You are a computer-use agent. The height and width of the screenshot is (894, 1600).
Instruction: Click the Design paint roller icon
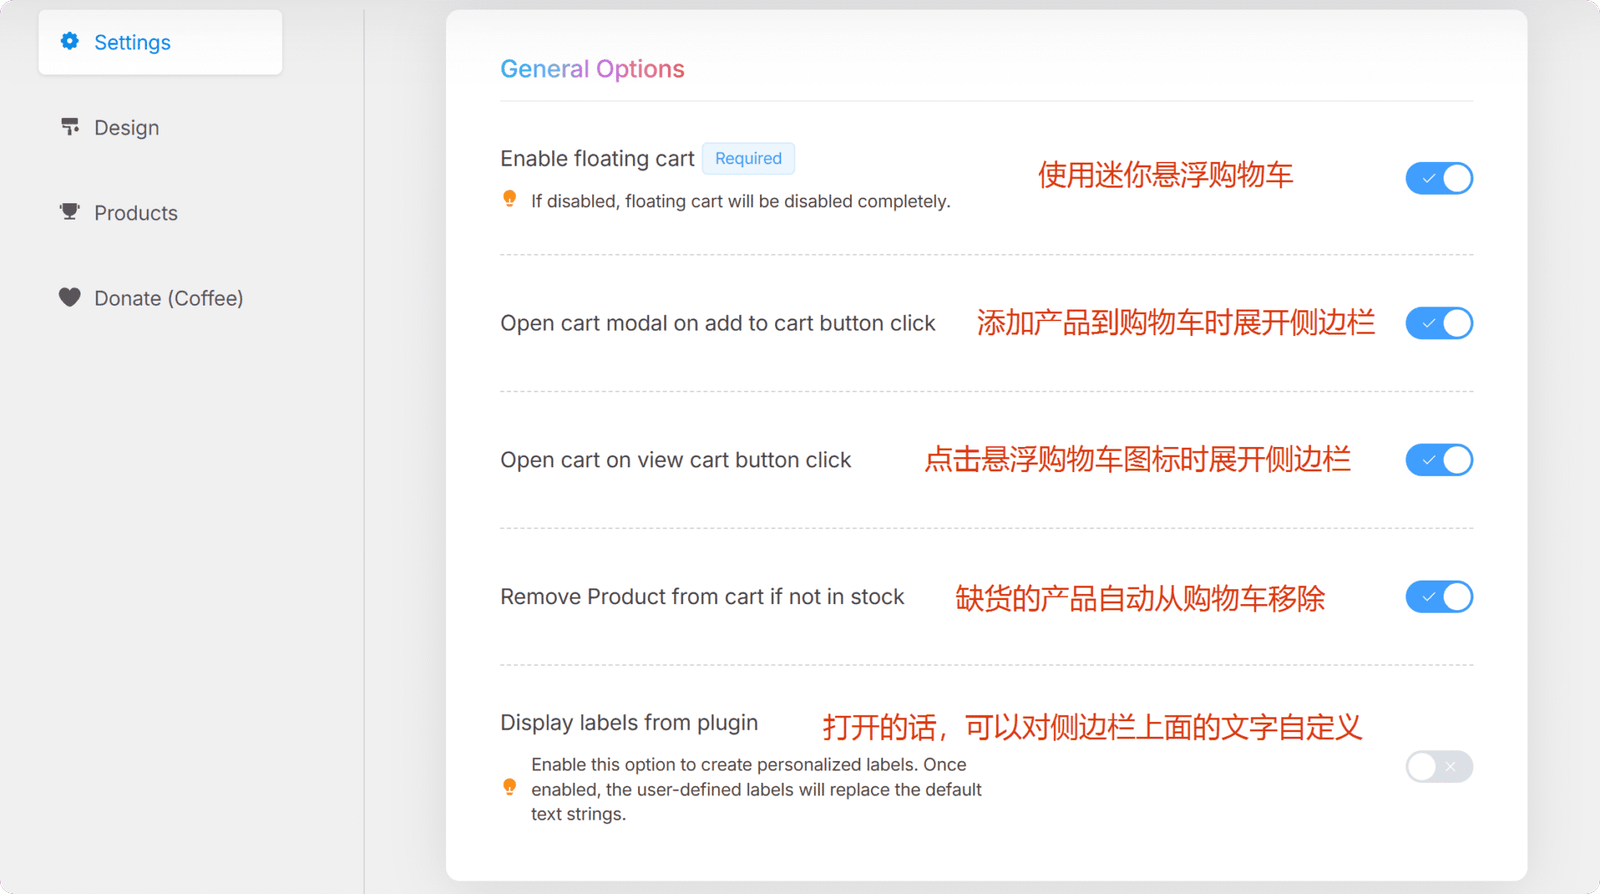click(x=70, y=127)
